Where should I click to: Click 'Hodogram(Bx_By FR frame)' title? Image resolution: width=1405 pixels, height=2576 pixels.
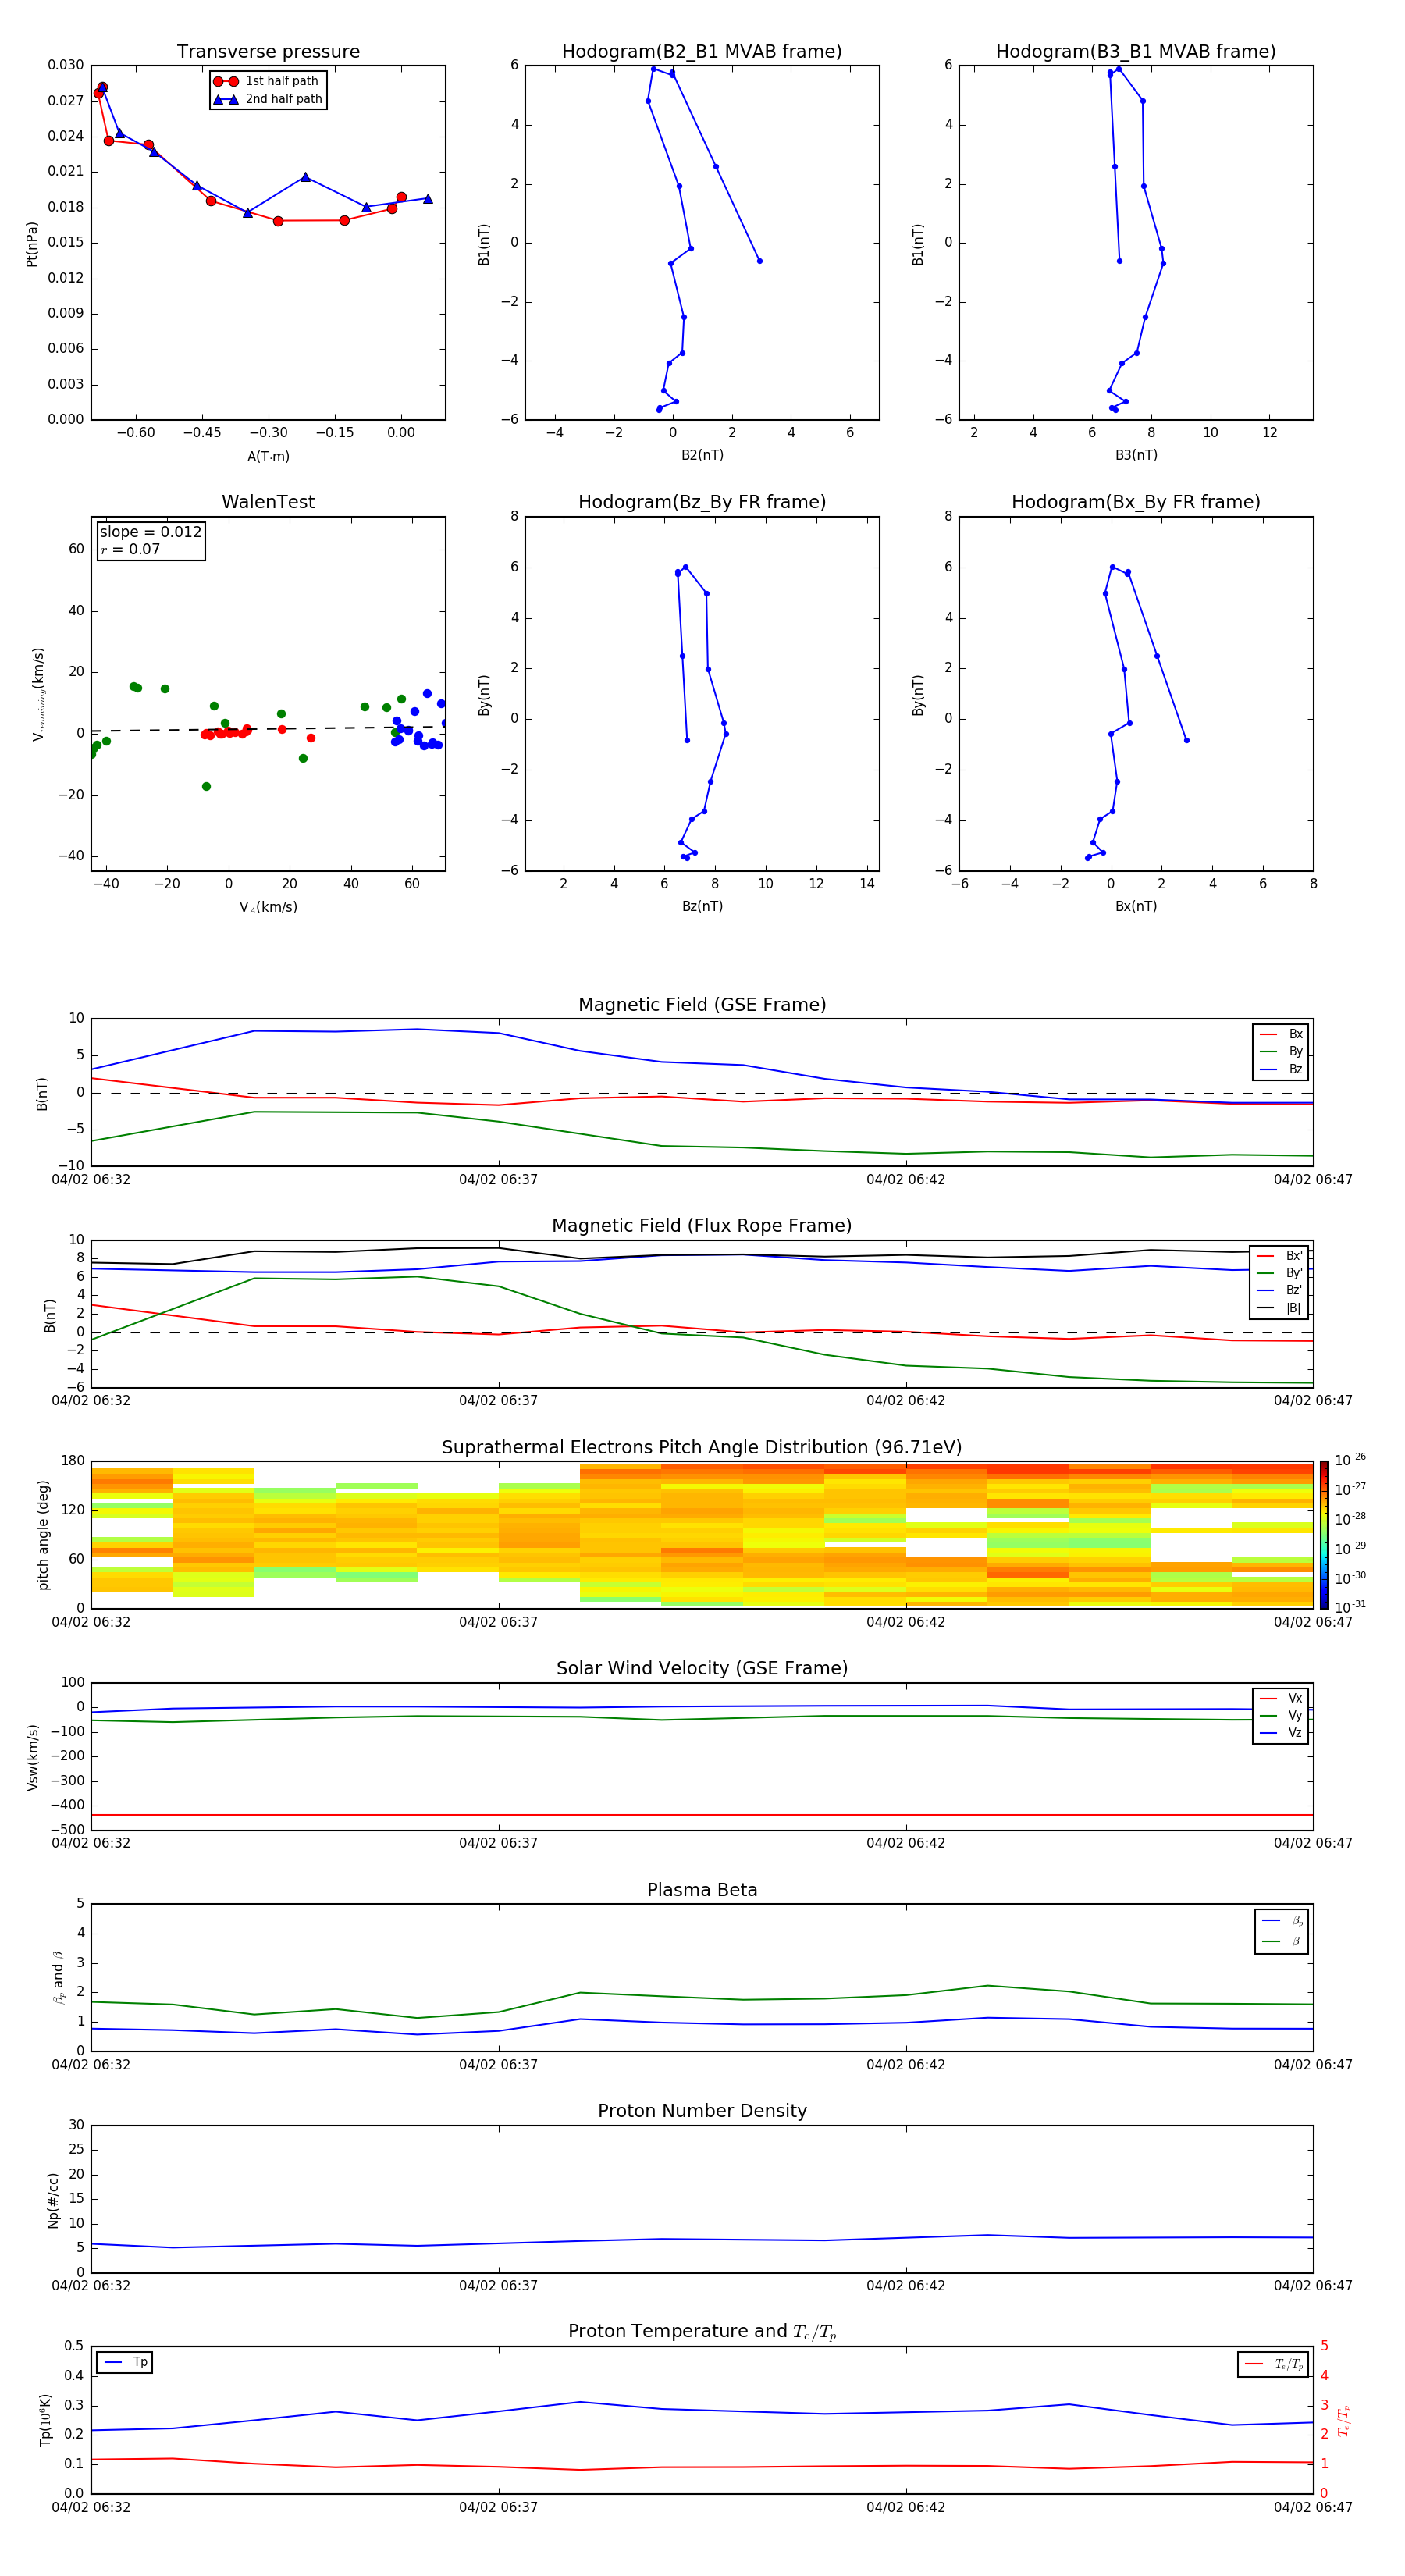[x=1136, y=502]
